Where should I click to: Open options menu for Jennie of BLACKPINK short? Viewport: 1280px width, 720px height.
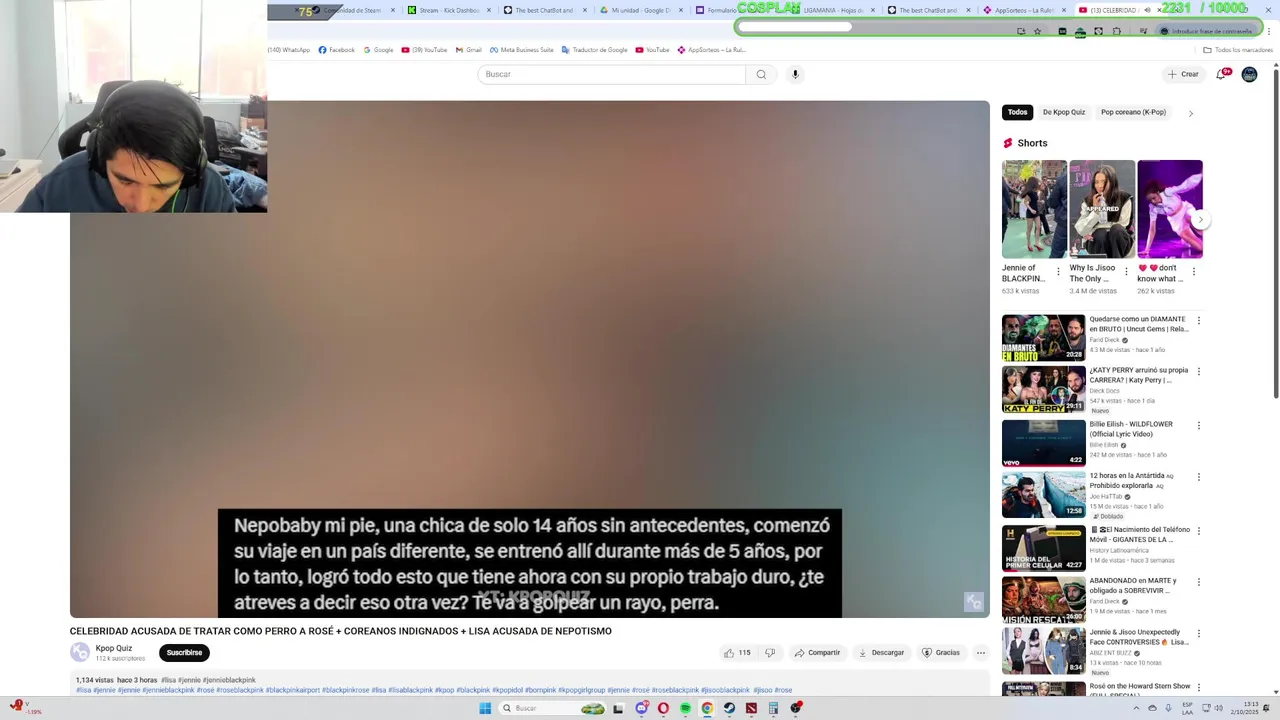[1058, 271]
